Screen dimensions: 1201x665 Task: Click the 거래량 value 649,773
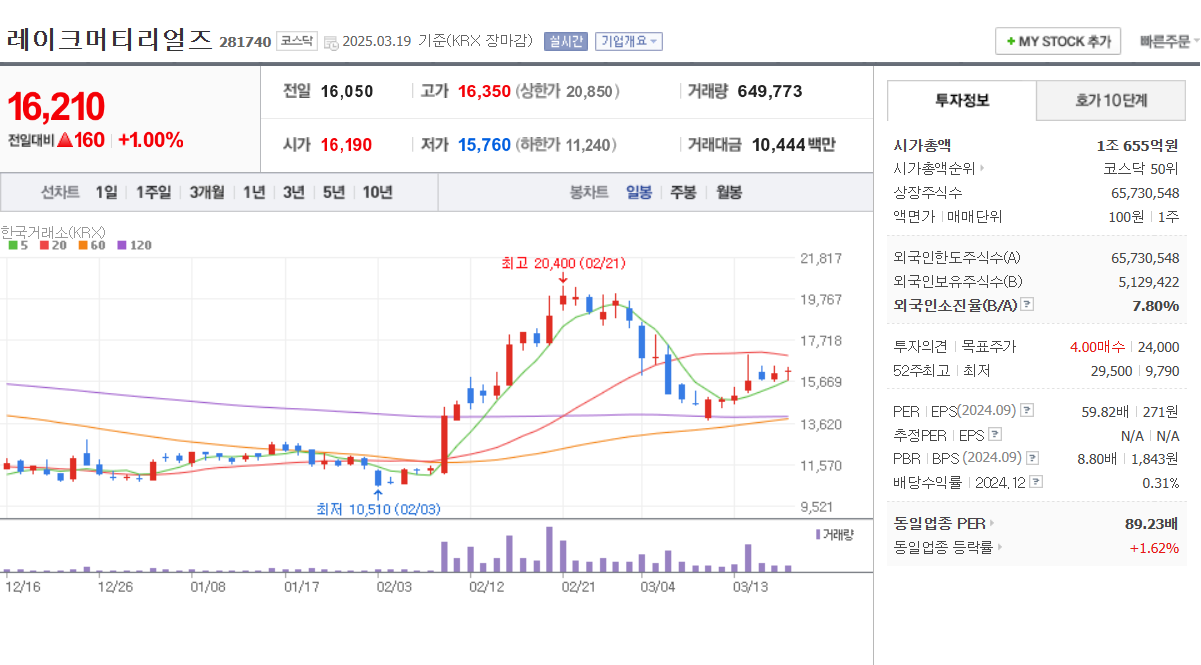click(770, 91)
